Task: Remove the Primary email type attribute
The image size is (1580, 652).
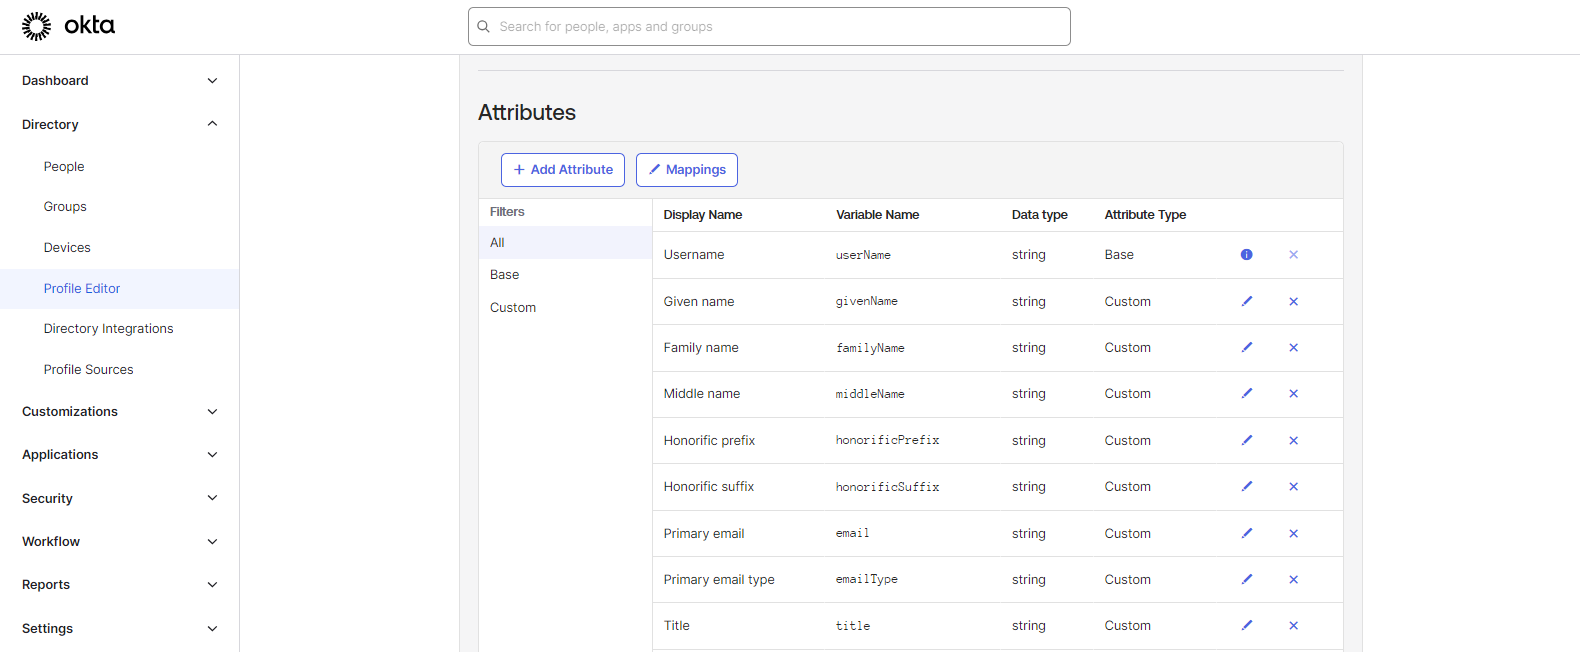Action: pos(1293,580)
